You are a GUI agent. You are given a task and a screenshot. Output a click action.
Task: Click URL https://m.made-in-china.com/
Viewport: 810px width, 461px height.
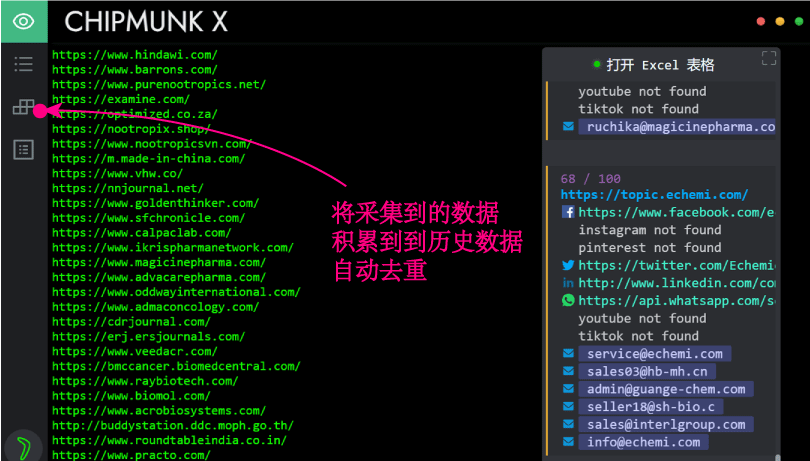click(149, 158)
